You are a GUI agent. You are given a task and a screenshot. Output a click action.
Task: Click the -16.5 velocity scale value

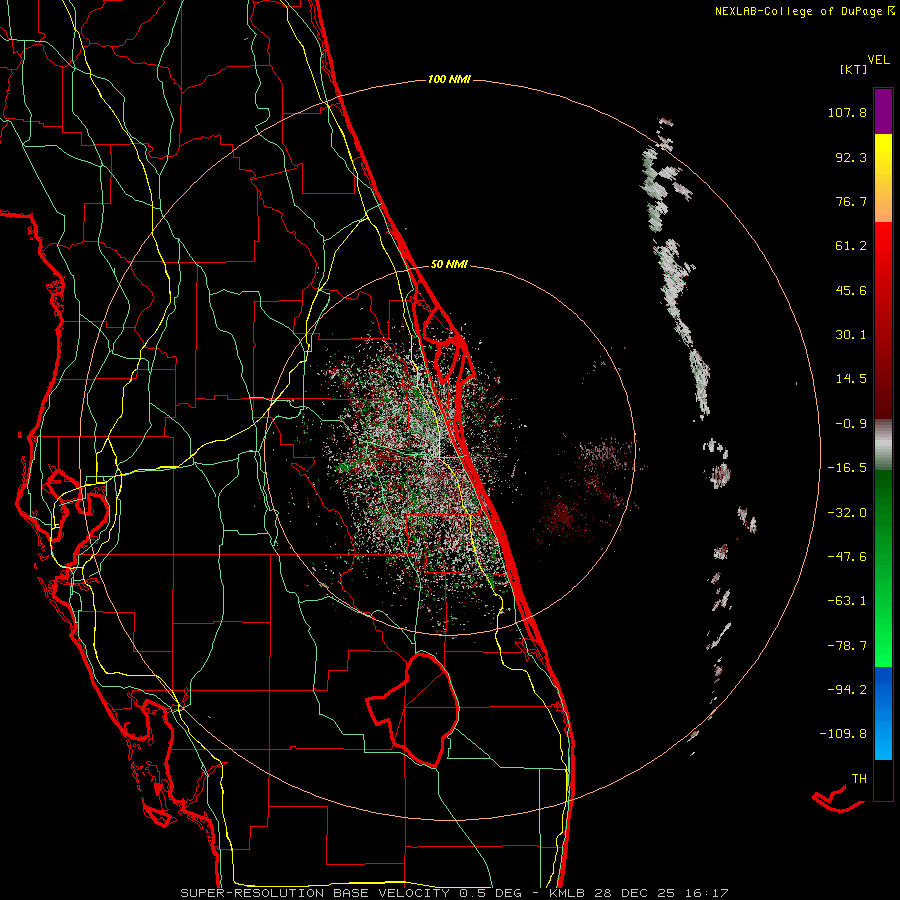coord(847,468)
